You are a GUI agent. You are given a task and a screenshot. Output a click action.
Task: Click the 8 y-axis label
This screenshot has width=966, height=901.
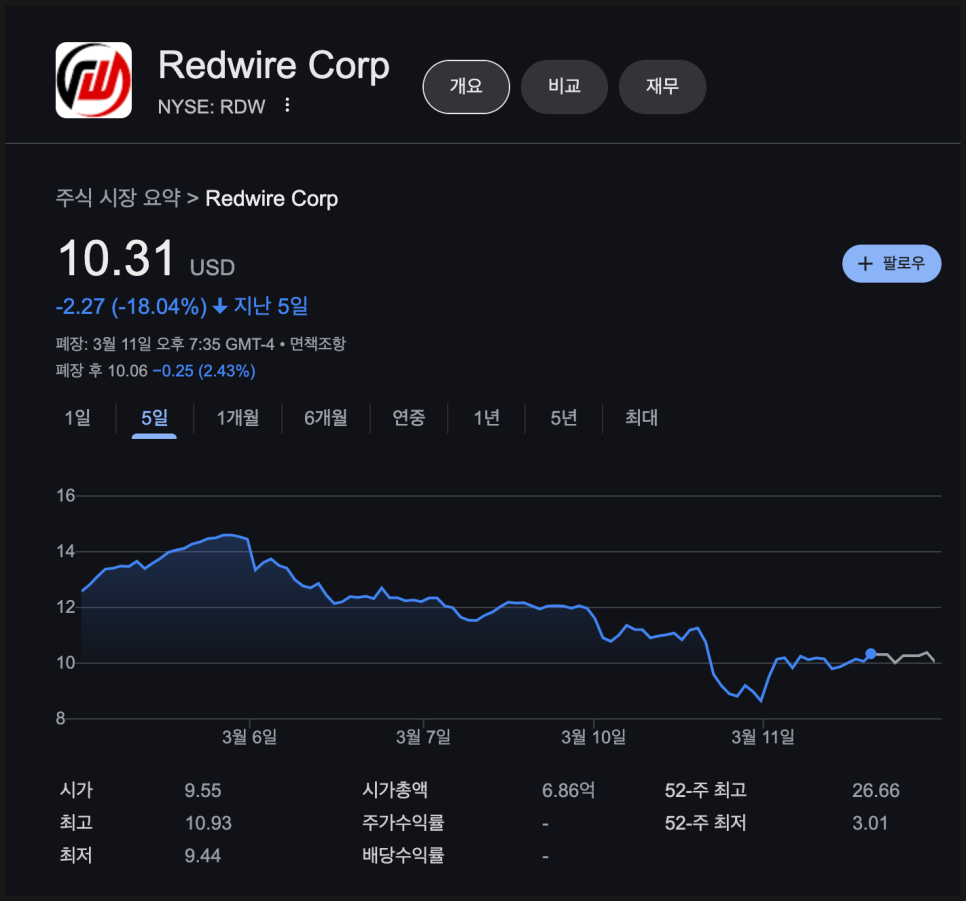coord(60,719)
